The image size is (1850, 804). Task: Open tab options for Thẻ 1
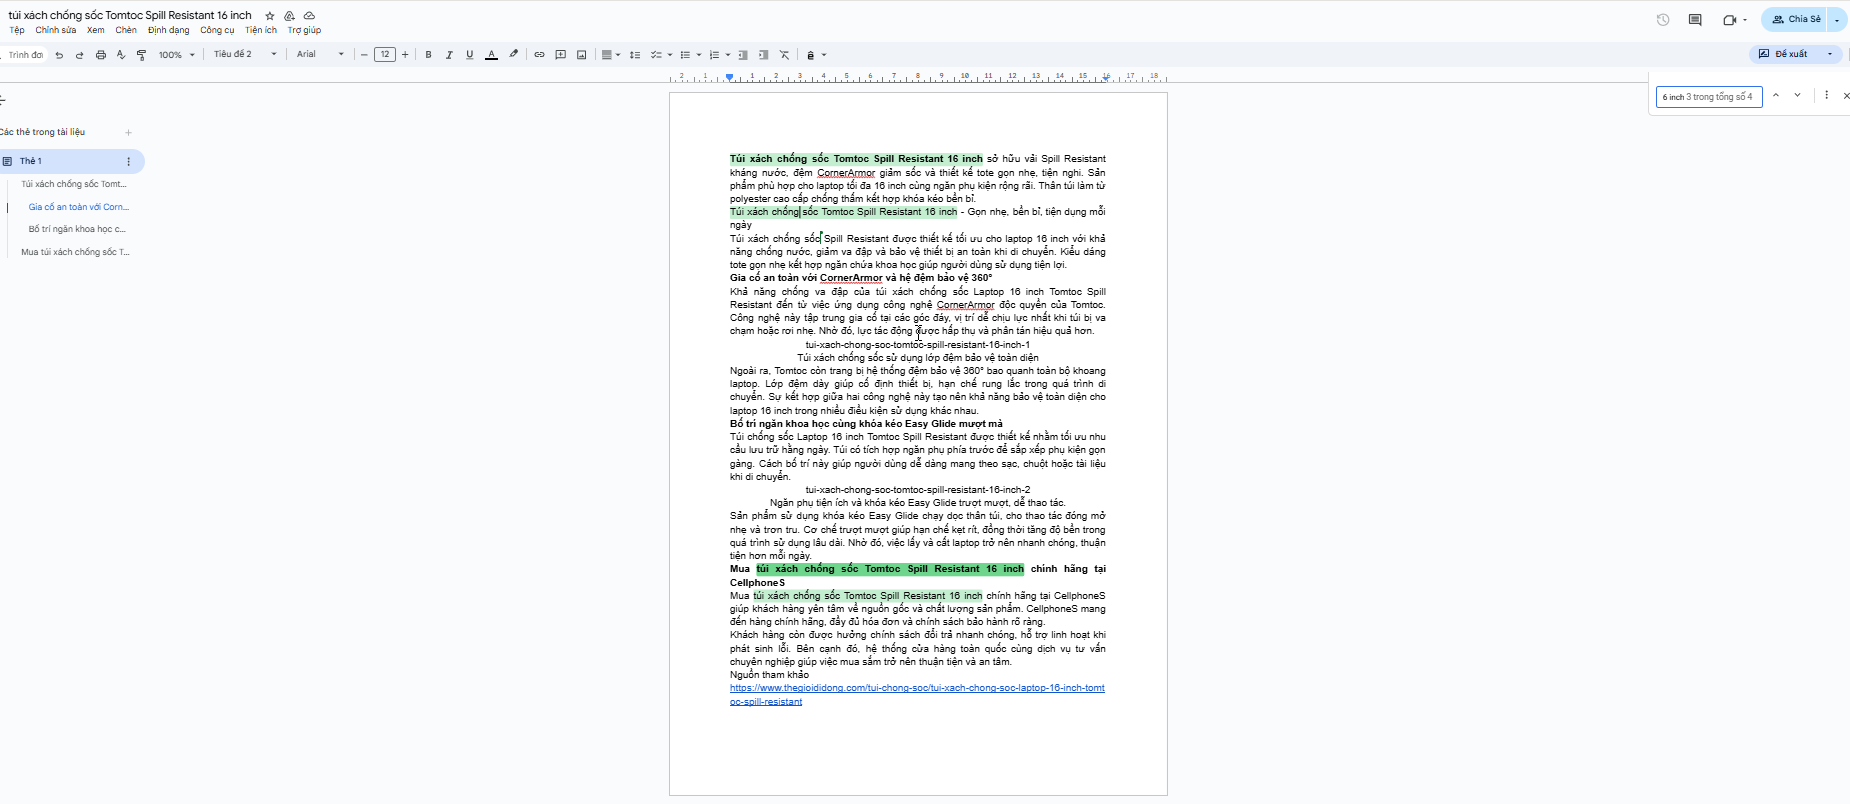[128, 161]
